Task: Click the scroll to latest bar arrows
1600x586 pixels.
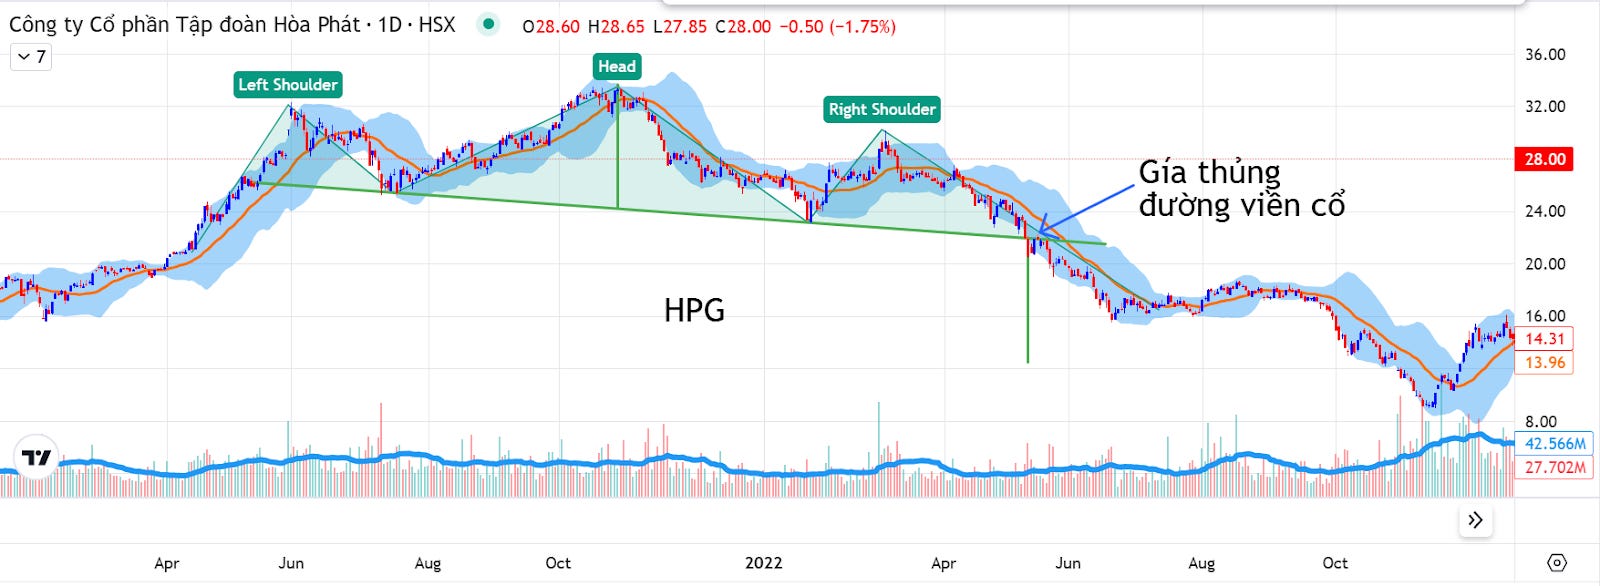Action: [1475, 520]
